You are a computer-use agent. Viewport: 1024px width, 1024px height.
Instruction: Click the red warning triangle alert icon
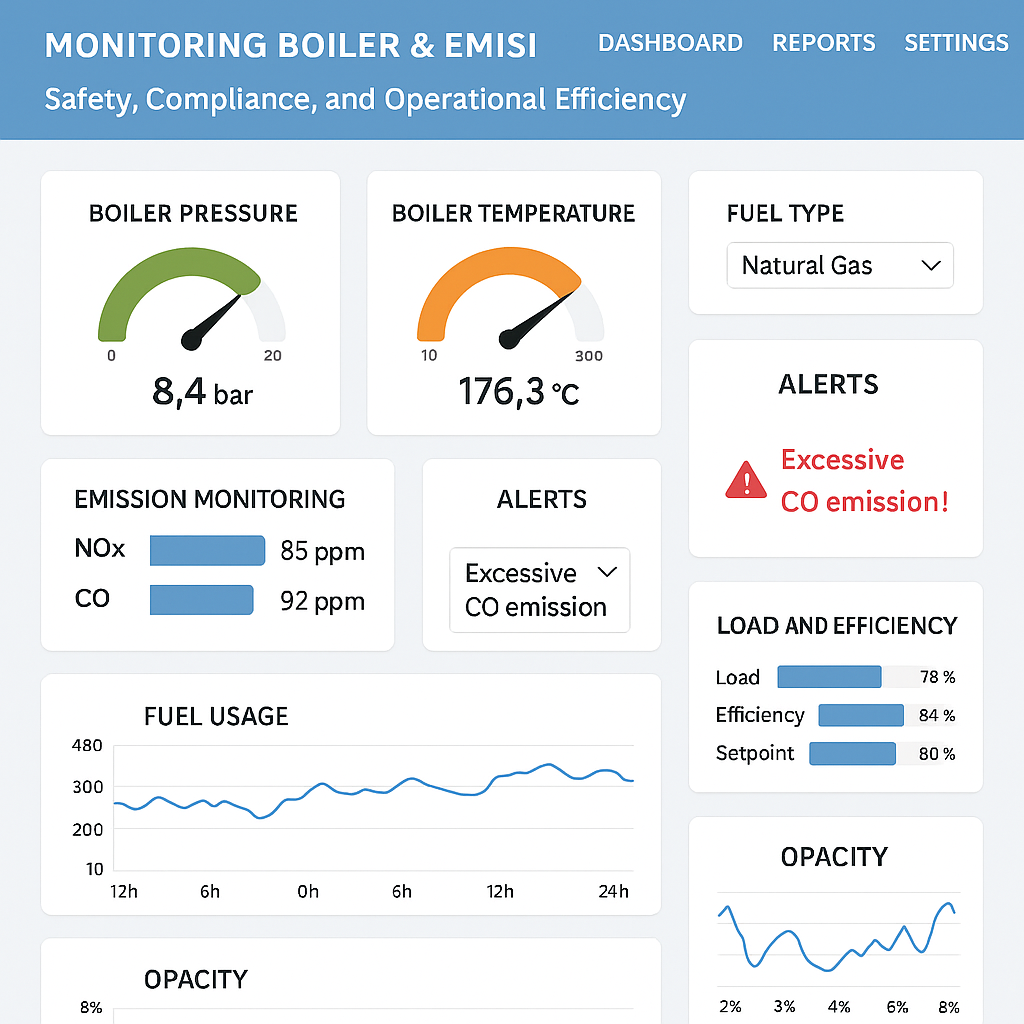[x=746, y=480]
